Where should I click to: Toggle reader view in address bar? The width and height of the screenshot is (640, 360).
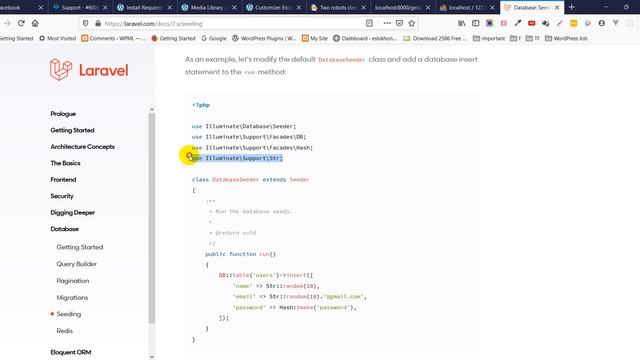pyautogui.click(x=369, y=23)
